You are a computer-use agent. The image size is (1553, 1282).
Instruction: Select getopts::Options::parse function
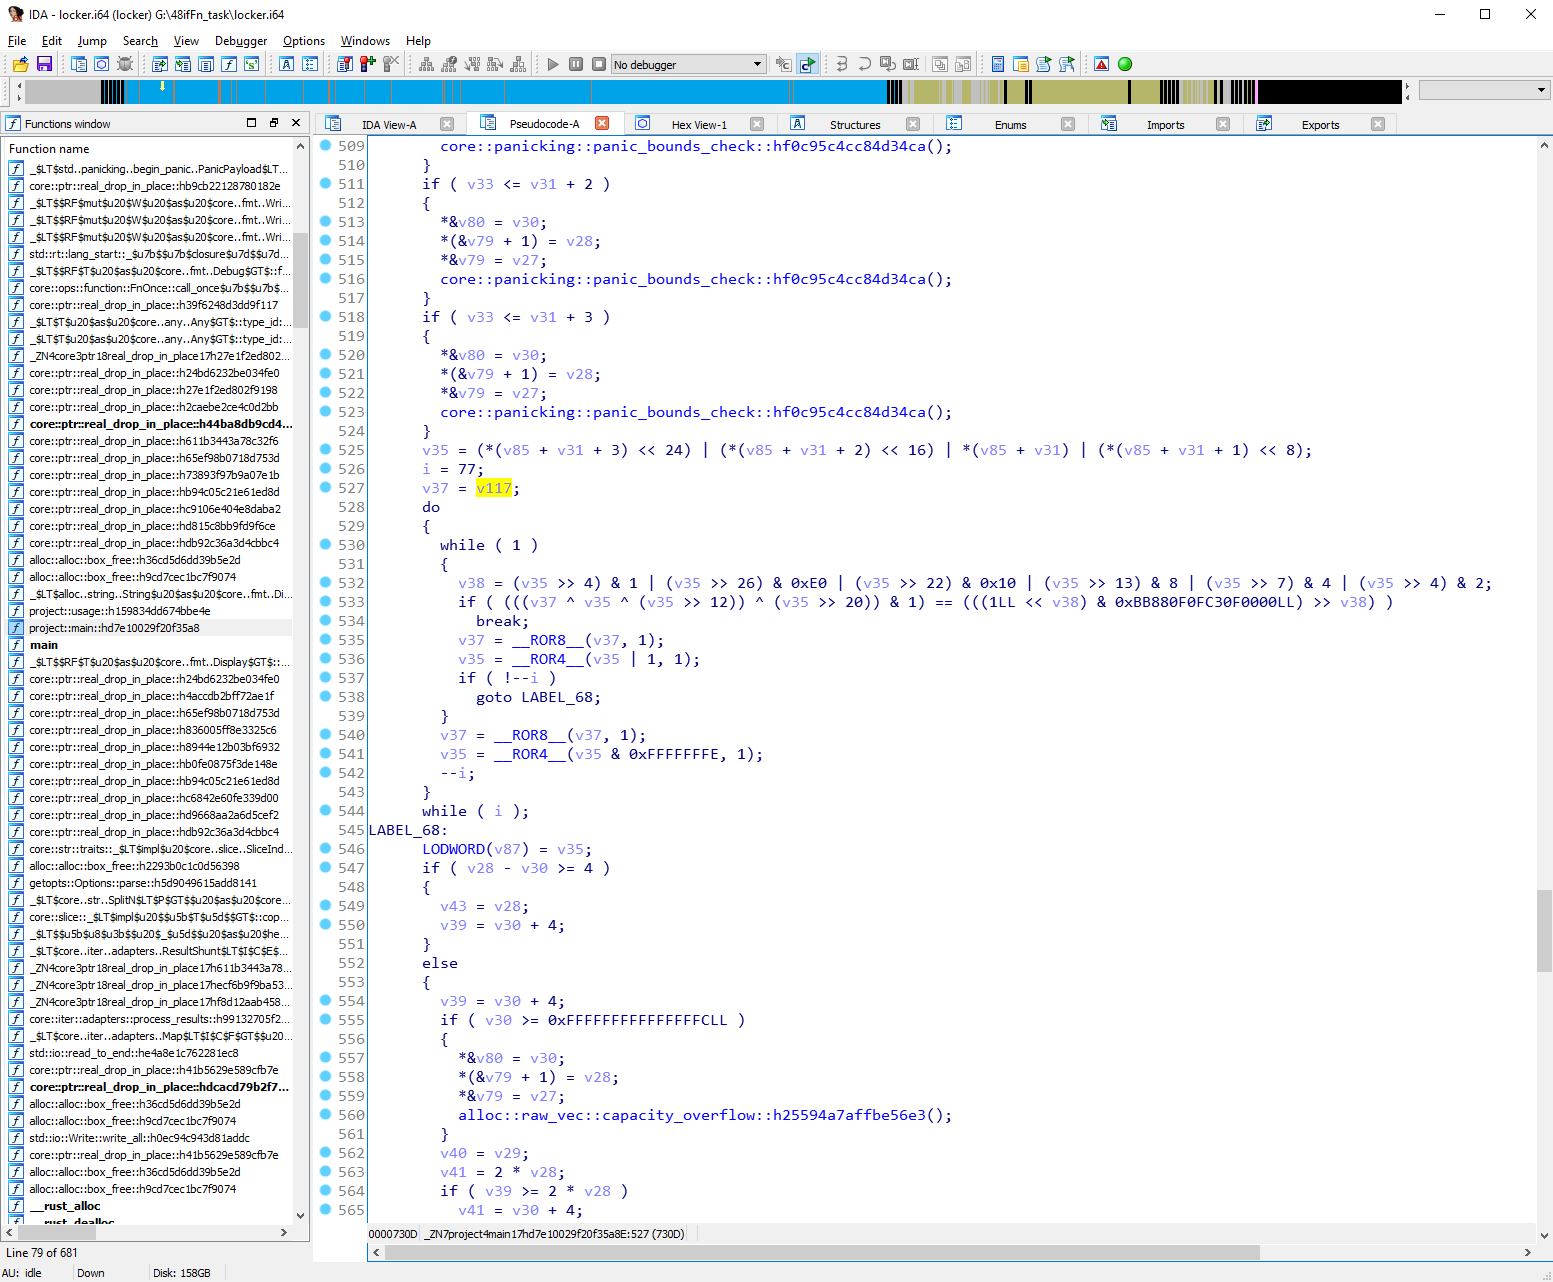tap(149, 883)
